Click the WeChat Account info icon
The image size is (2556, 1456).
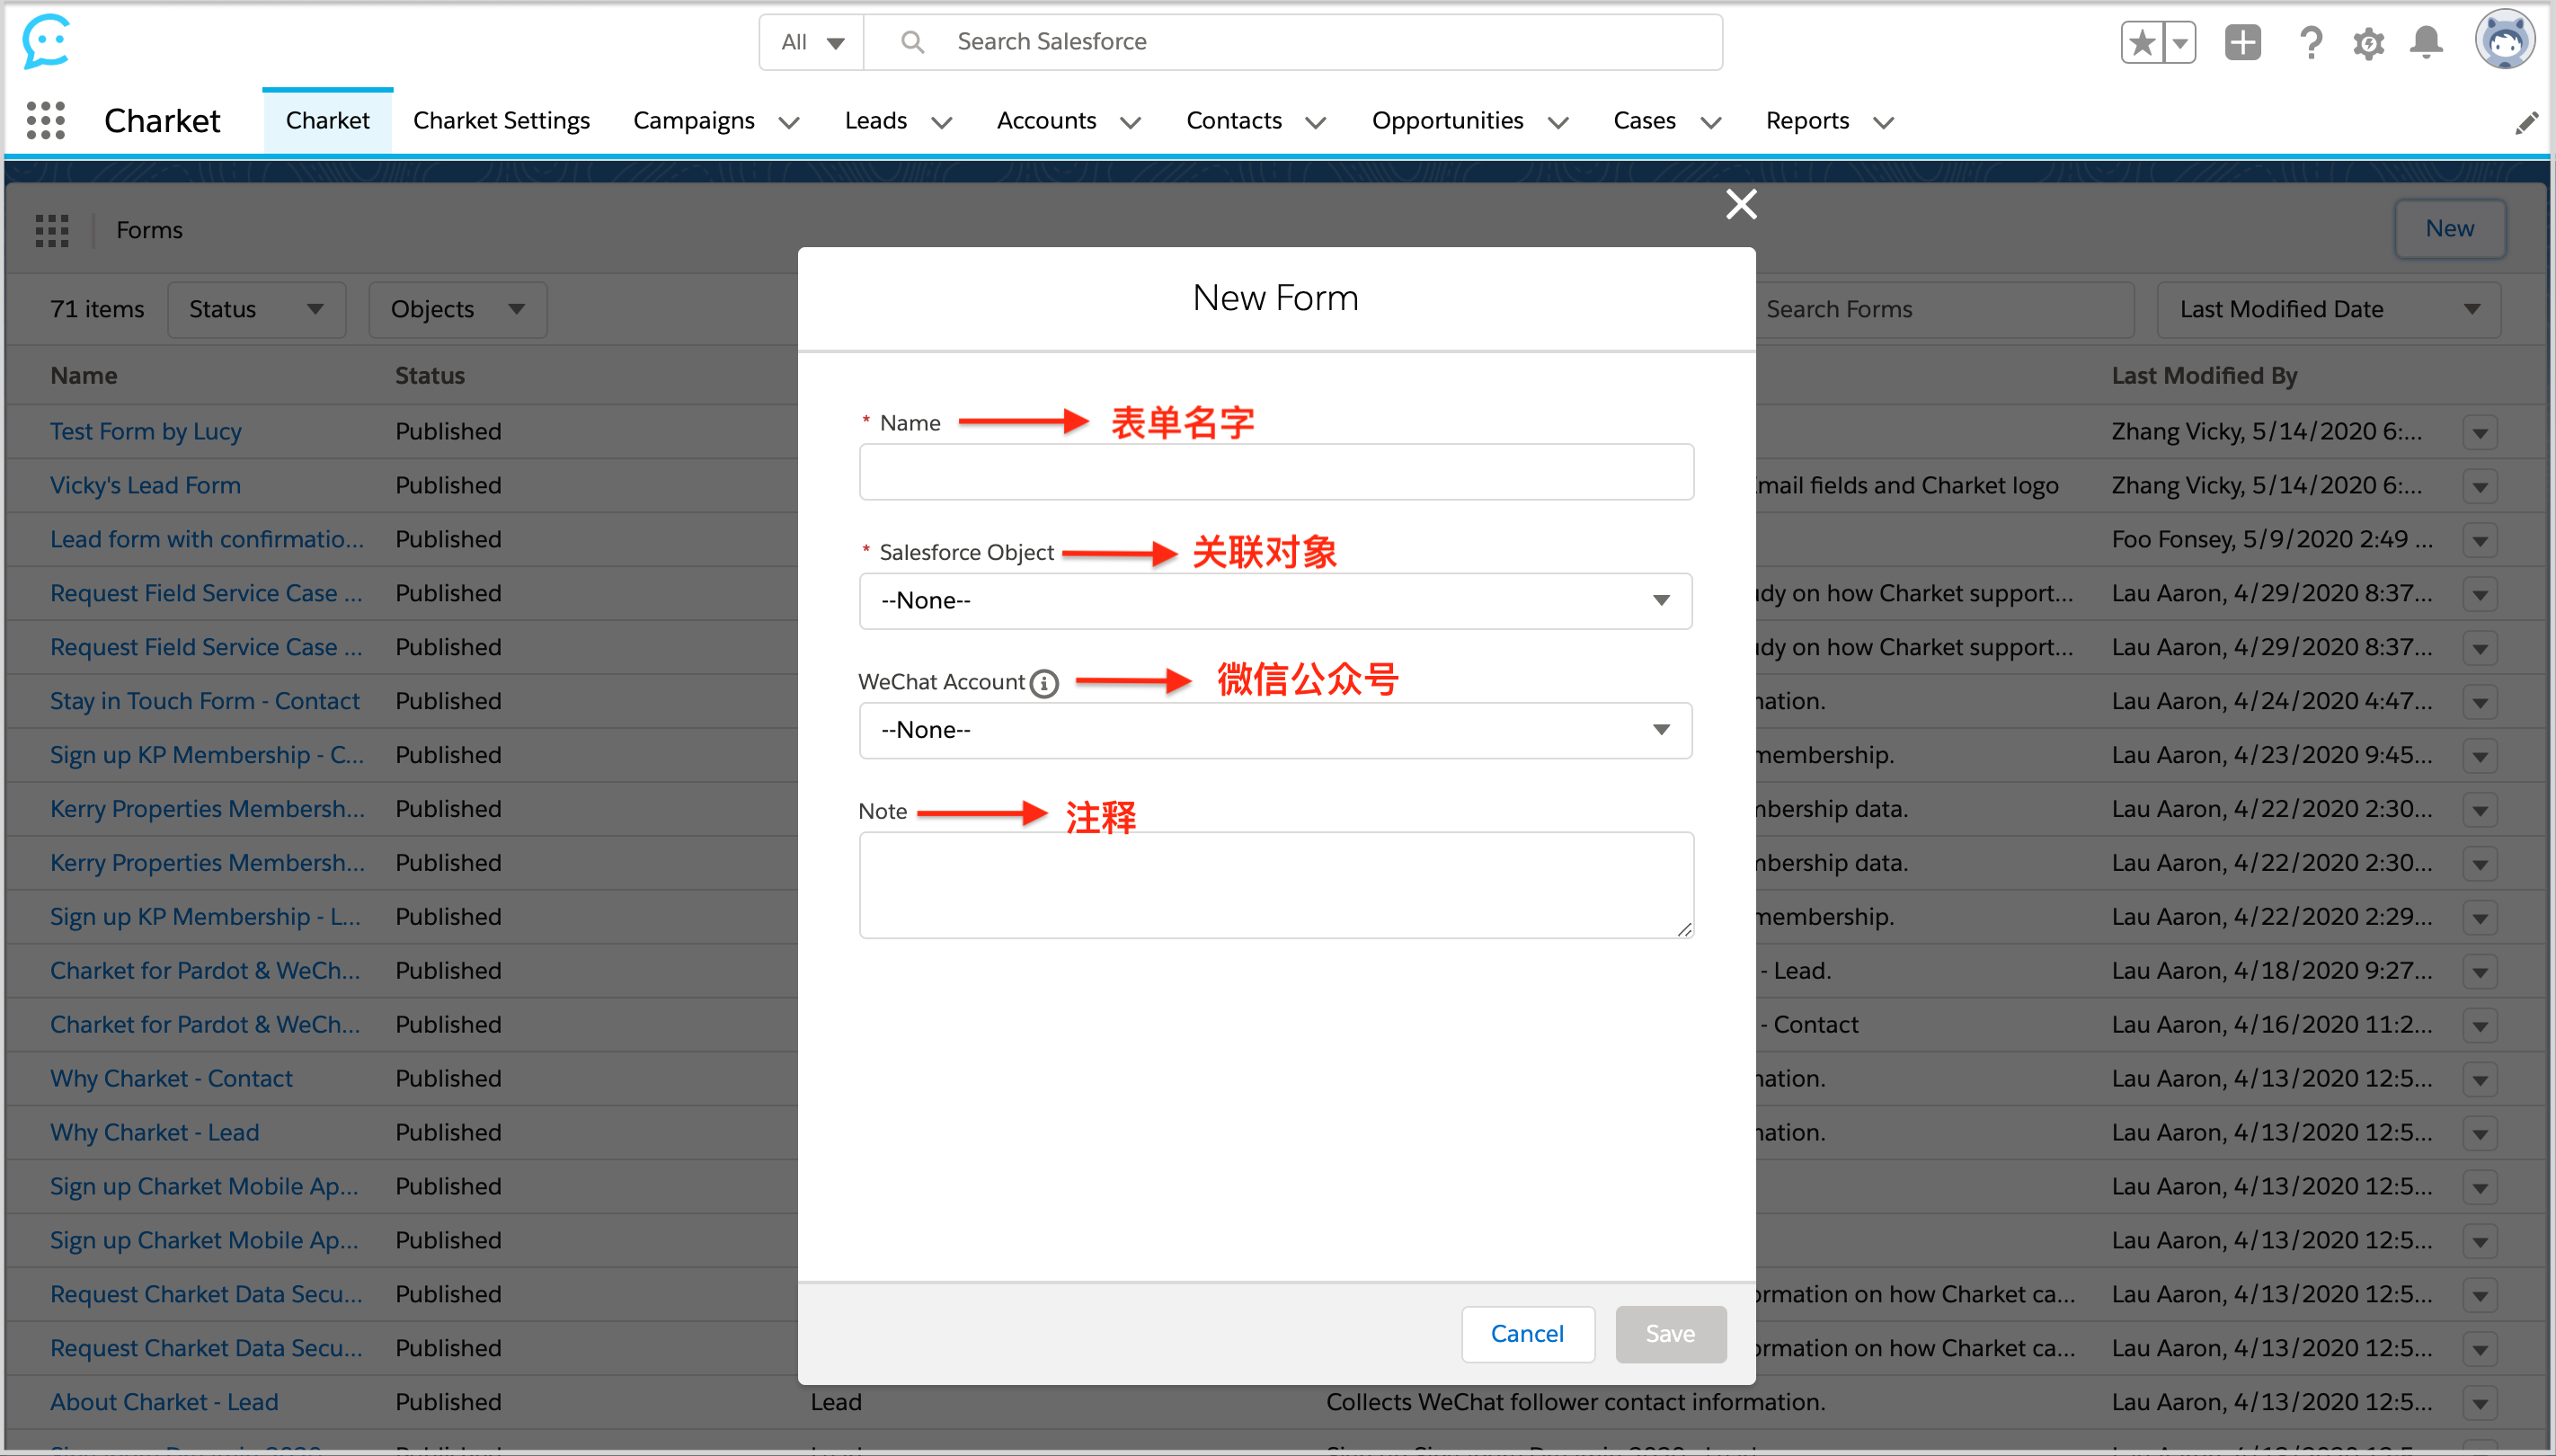click(x=1044, y=683)
